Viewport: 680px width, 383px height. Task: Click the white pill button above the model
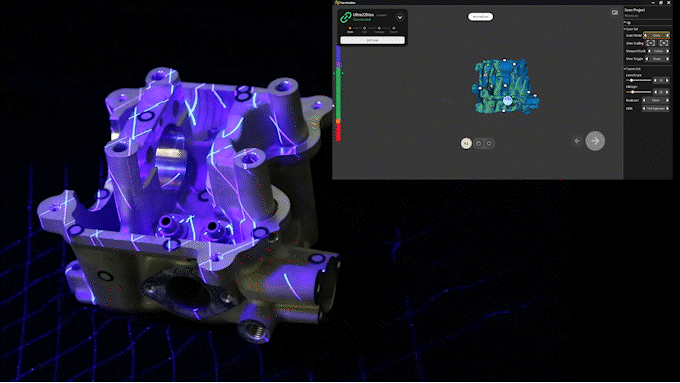coord(480,16)
